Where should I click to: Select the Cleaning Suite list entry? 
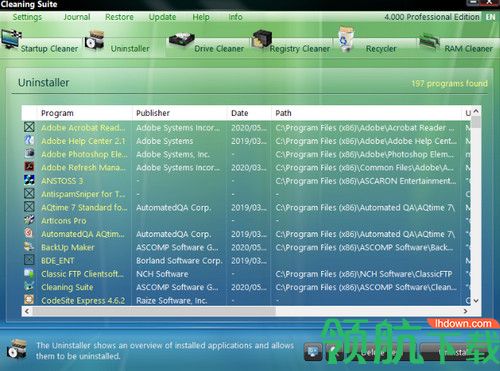pyautogui.click(x=67, y=287)
